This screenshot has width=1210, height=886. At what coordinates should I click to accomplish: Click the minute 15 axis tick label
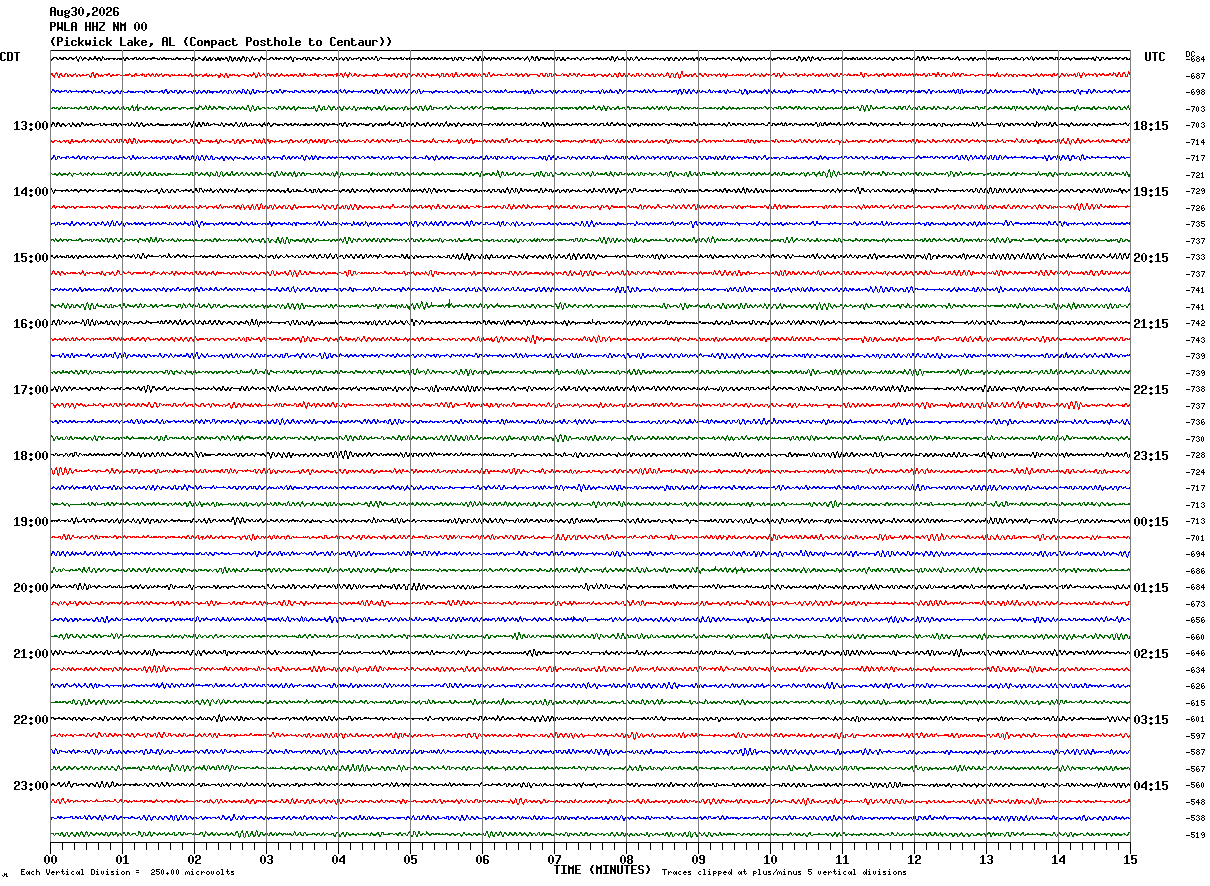[x=1130, y=859]
